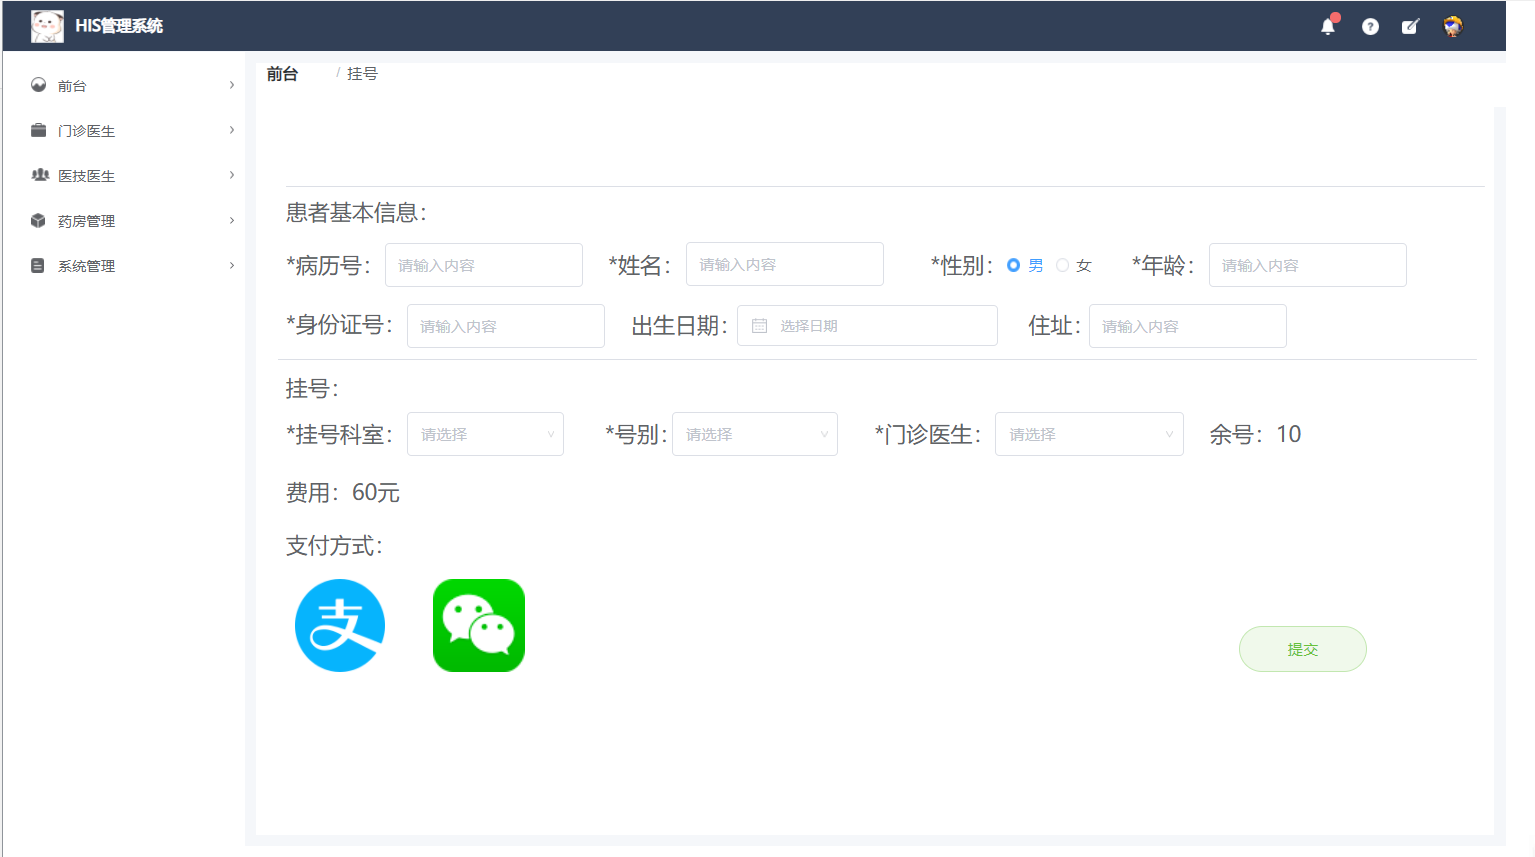Click the 患者基本信息 heading
This screenshot has height=857, width=1535.
pyautogui.click(x=357, y=212)
